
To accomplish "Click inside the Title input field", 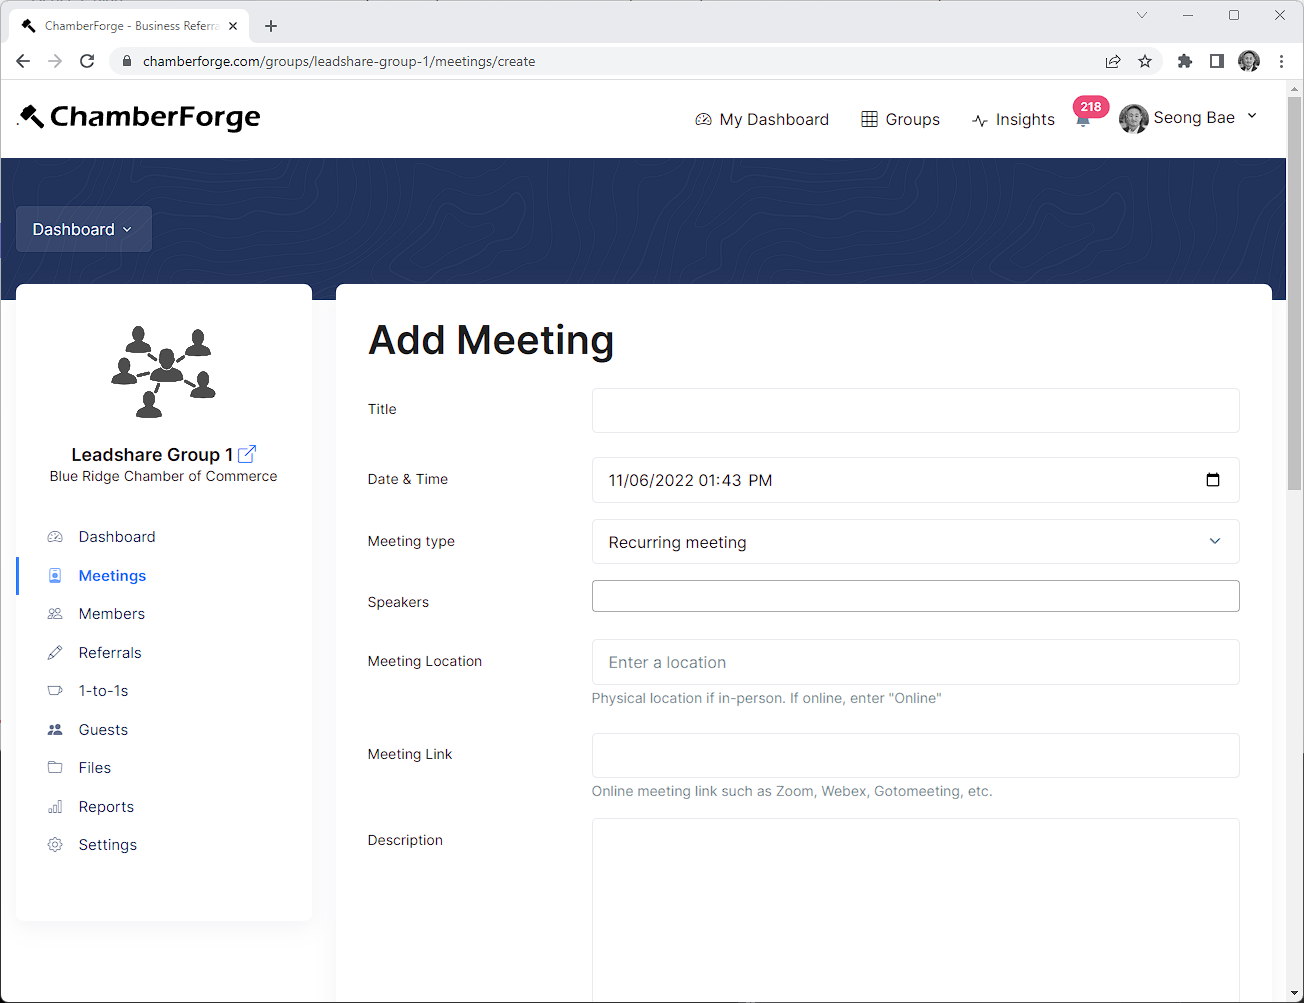I will coord(915,410).
